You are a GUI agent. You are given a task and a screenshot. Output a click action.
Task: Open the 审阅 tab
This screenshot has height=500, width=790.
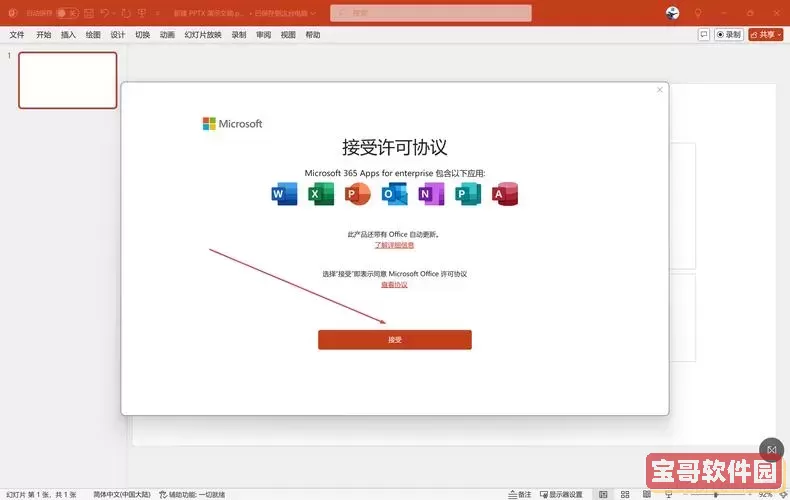pyautogui.click(x=264, y=34)
